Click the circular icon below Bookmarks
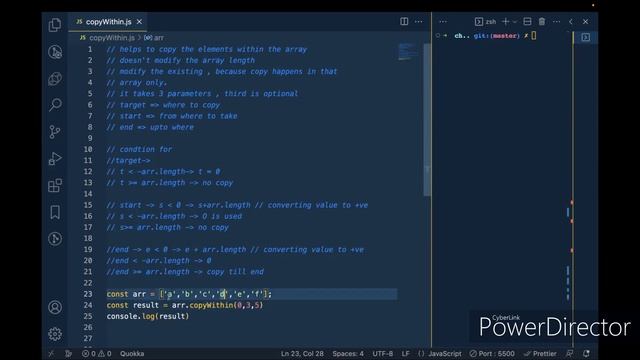This screenshot has width=640, height=360. click(x=55, y=239)
